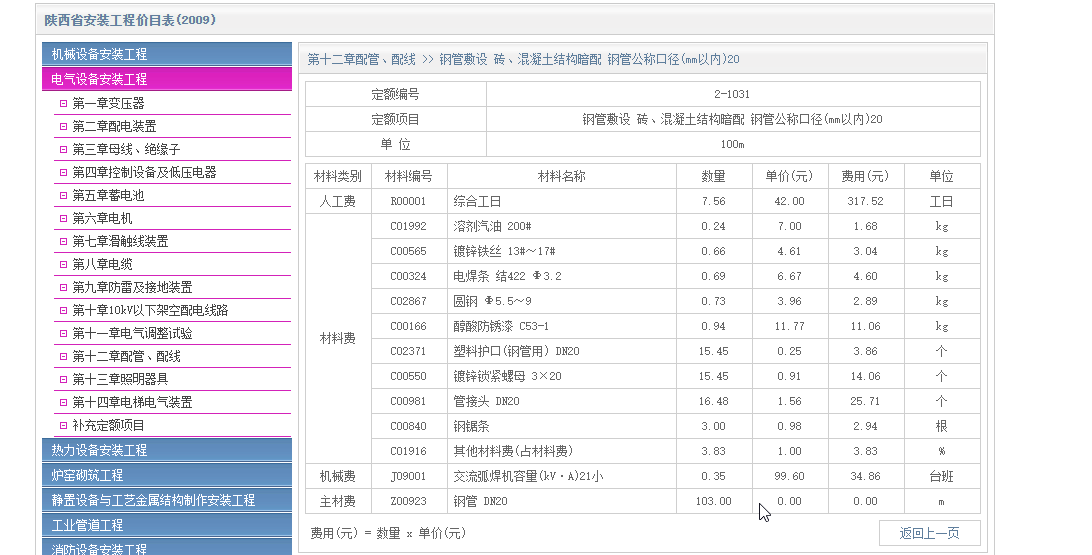The width and height of the screenshot is (1092, 555).
Task: Click the square icon beside 第九章防雷及接地装置
Action: (63, 288)
